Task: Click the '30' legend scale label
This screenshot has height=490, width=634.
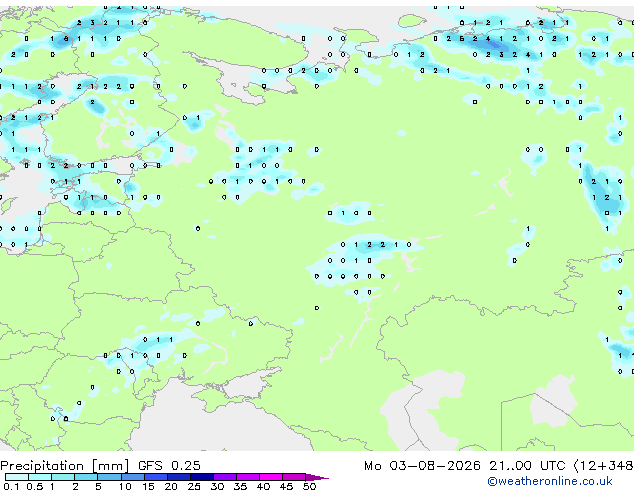Action: (217, 486)
